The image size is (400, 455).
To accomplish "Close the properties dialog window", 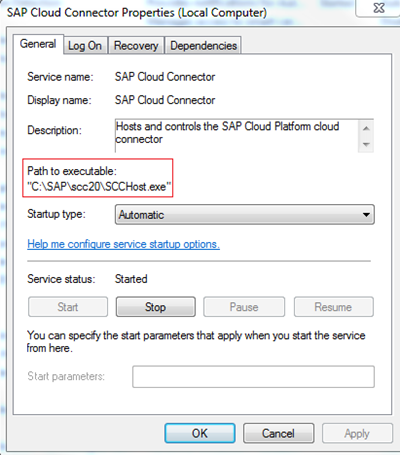I will [x=378, y=8].
